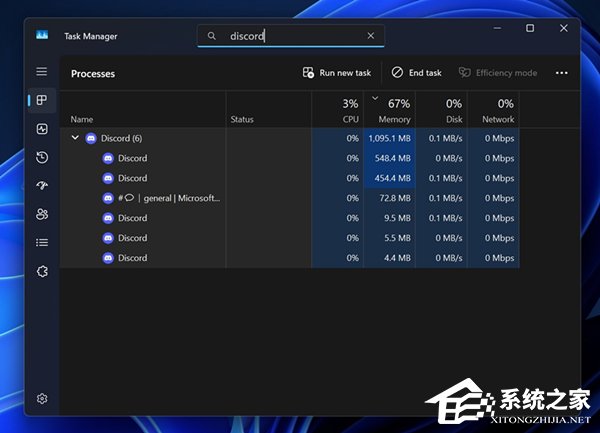Select the Discord process using 9.5 MB
Viewport: 600px width, 433px height.
click(290, 218)
